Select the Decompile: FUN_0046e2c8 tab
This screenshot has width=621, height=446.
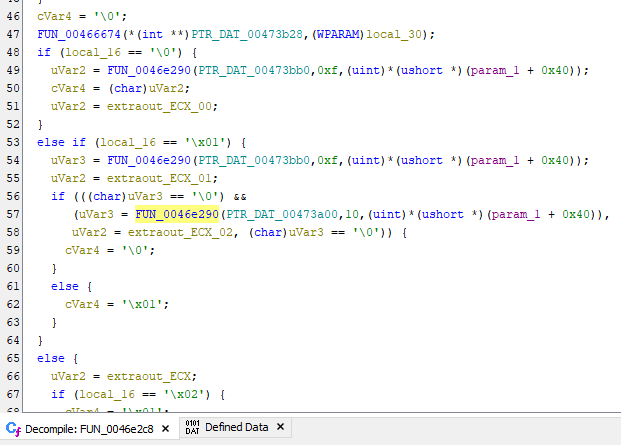89,428
